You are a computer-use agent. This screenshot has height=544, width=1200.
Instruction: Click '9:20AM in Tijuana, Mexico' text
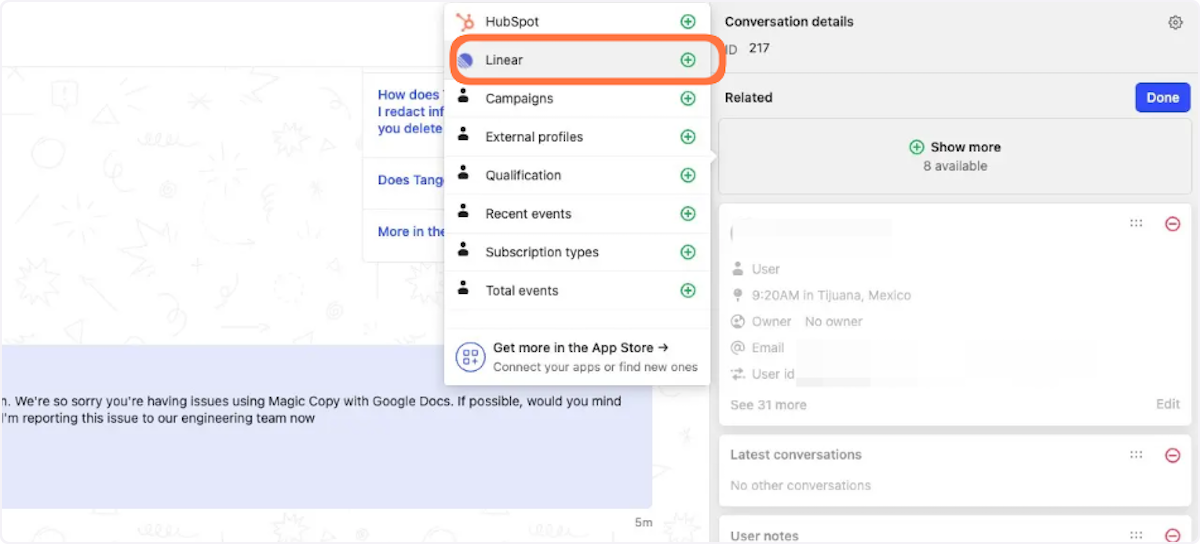click(x=831, y=296)
